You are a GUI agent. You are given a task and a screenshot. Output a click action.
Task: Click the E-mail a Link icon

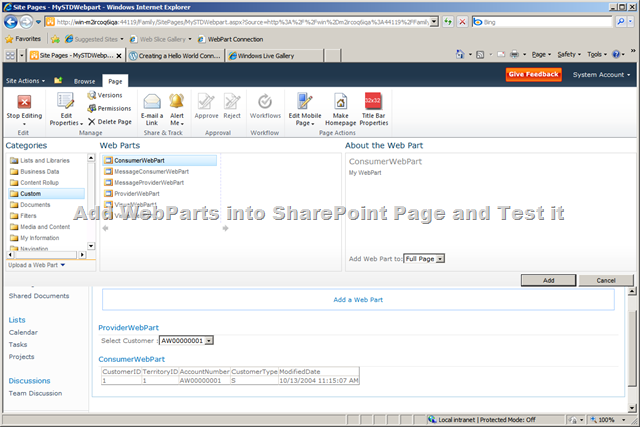[152, 101]
